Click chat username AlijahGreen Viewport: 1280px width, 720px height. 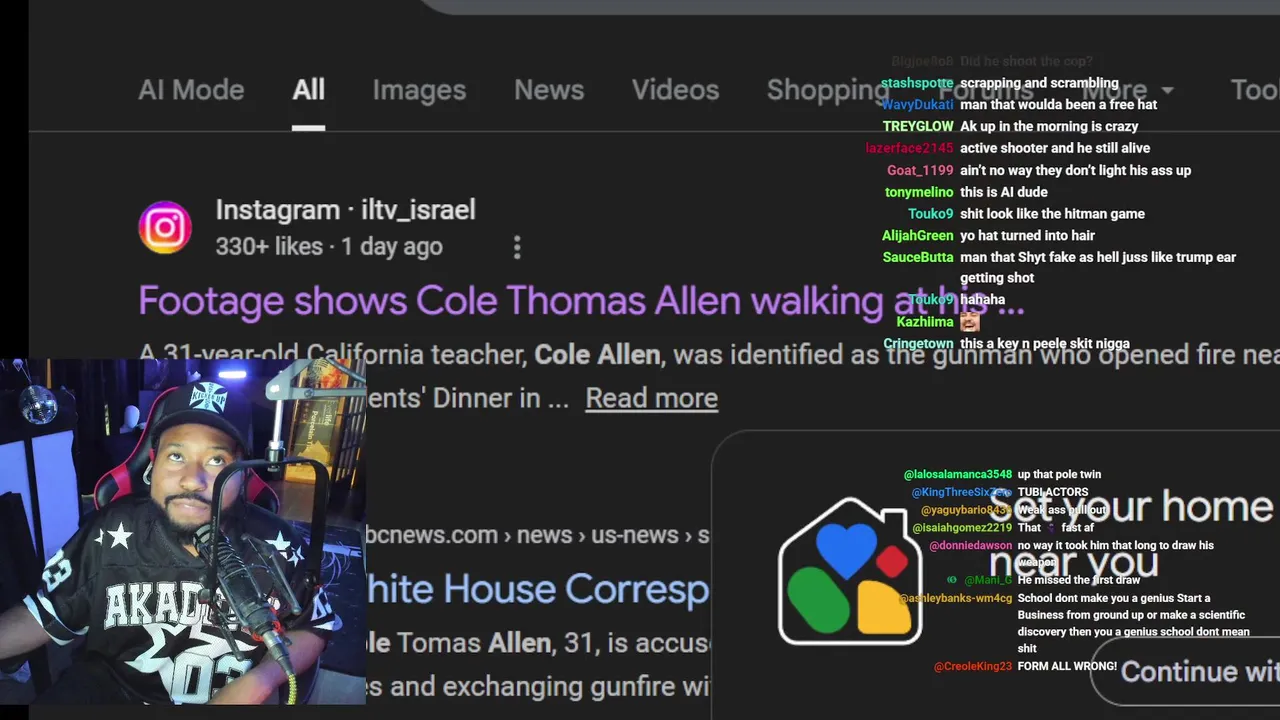pos(918,235)
